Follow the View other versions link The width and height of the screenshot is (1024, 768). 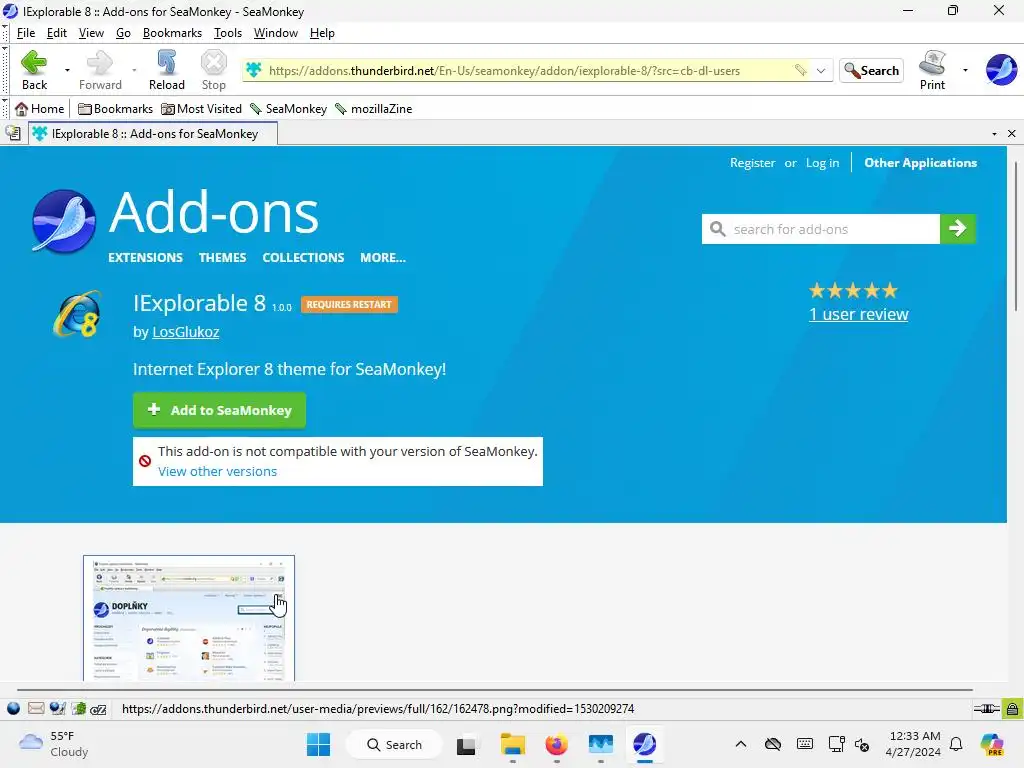pos(217,472)
